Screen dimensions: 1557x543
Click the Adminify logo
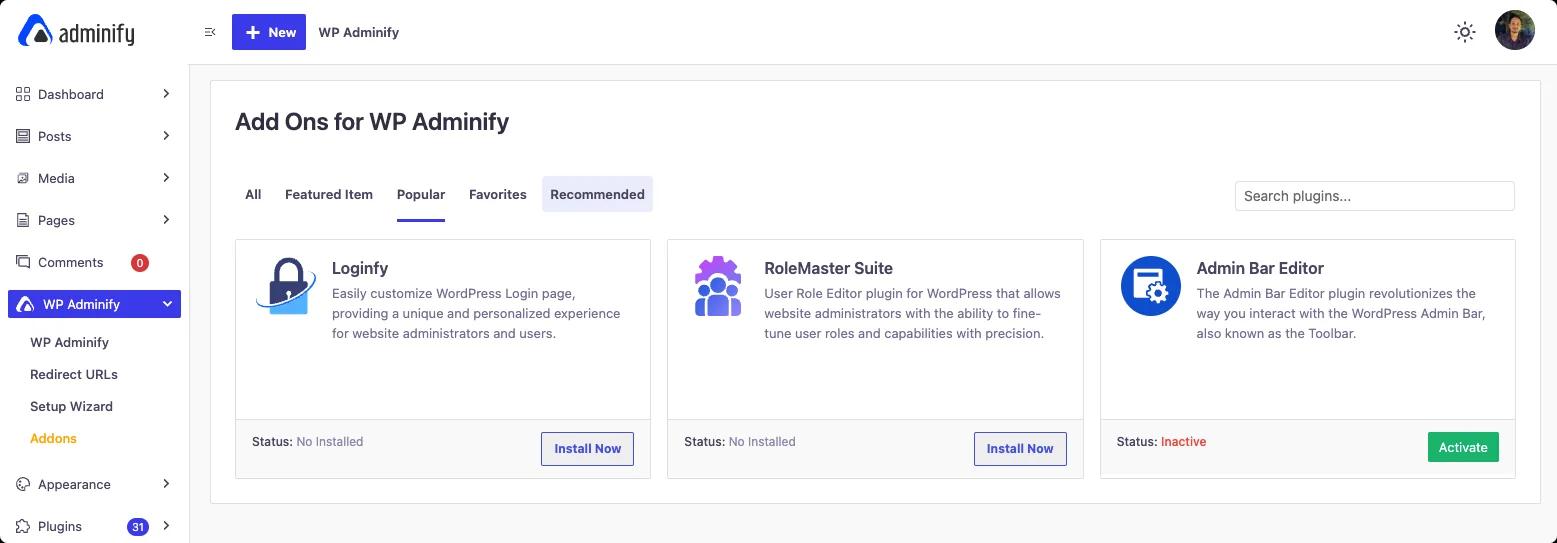tap(76, 32)
